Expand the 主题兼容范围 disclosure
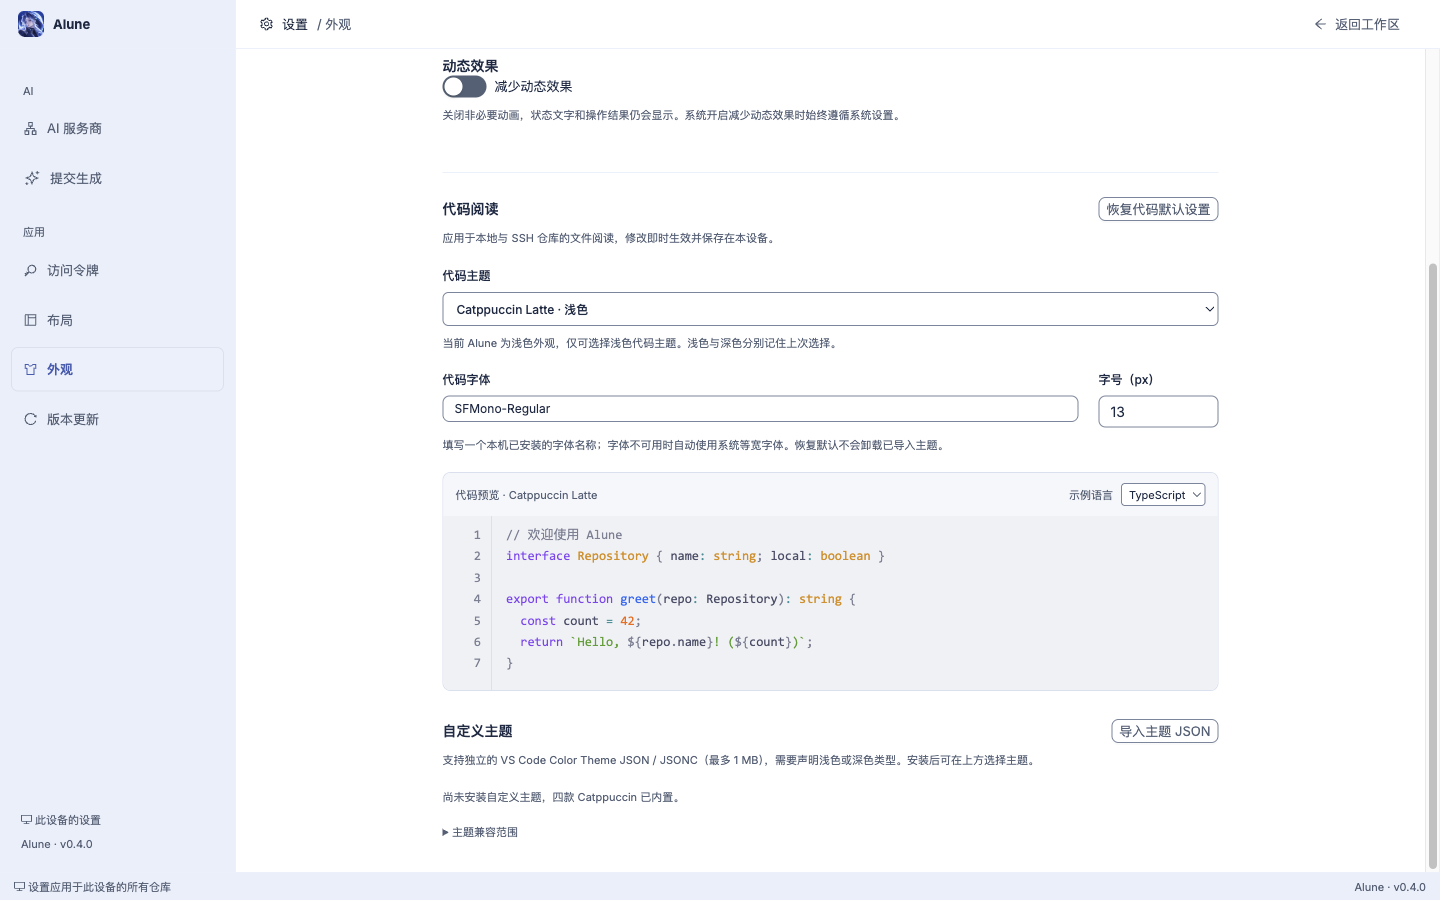 [480, 832]
